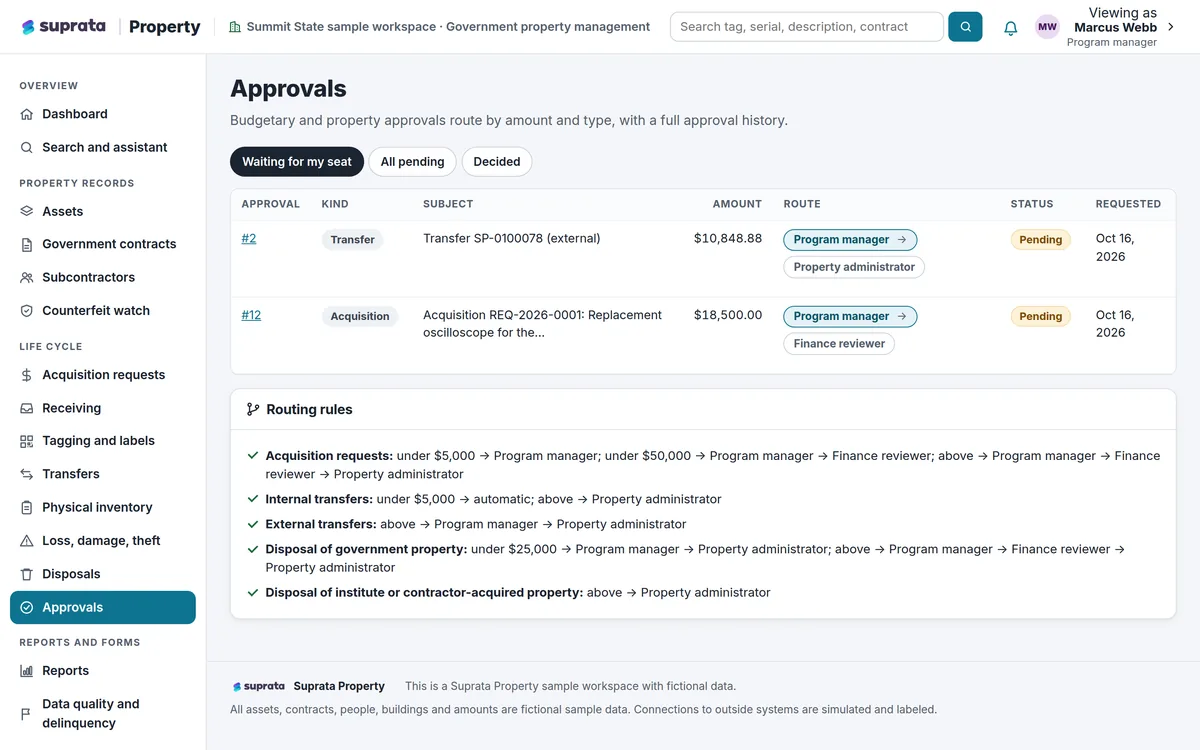The width and height of the screenshot is (1200, 750).
Task: Click the Property product name in header
Action: point(165,27)
